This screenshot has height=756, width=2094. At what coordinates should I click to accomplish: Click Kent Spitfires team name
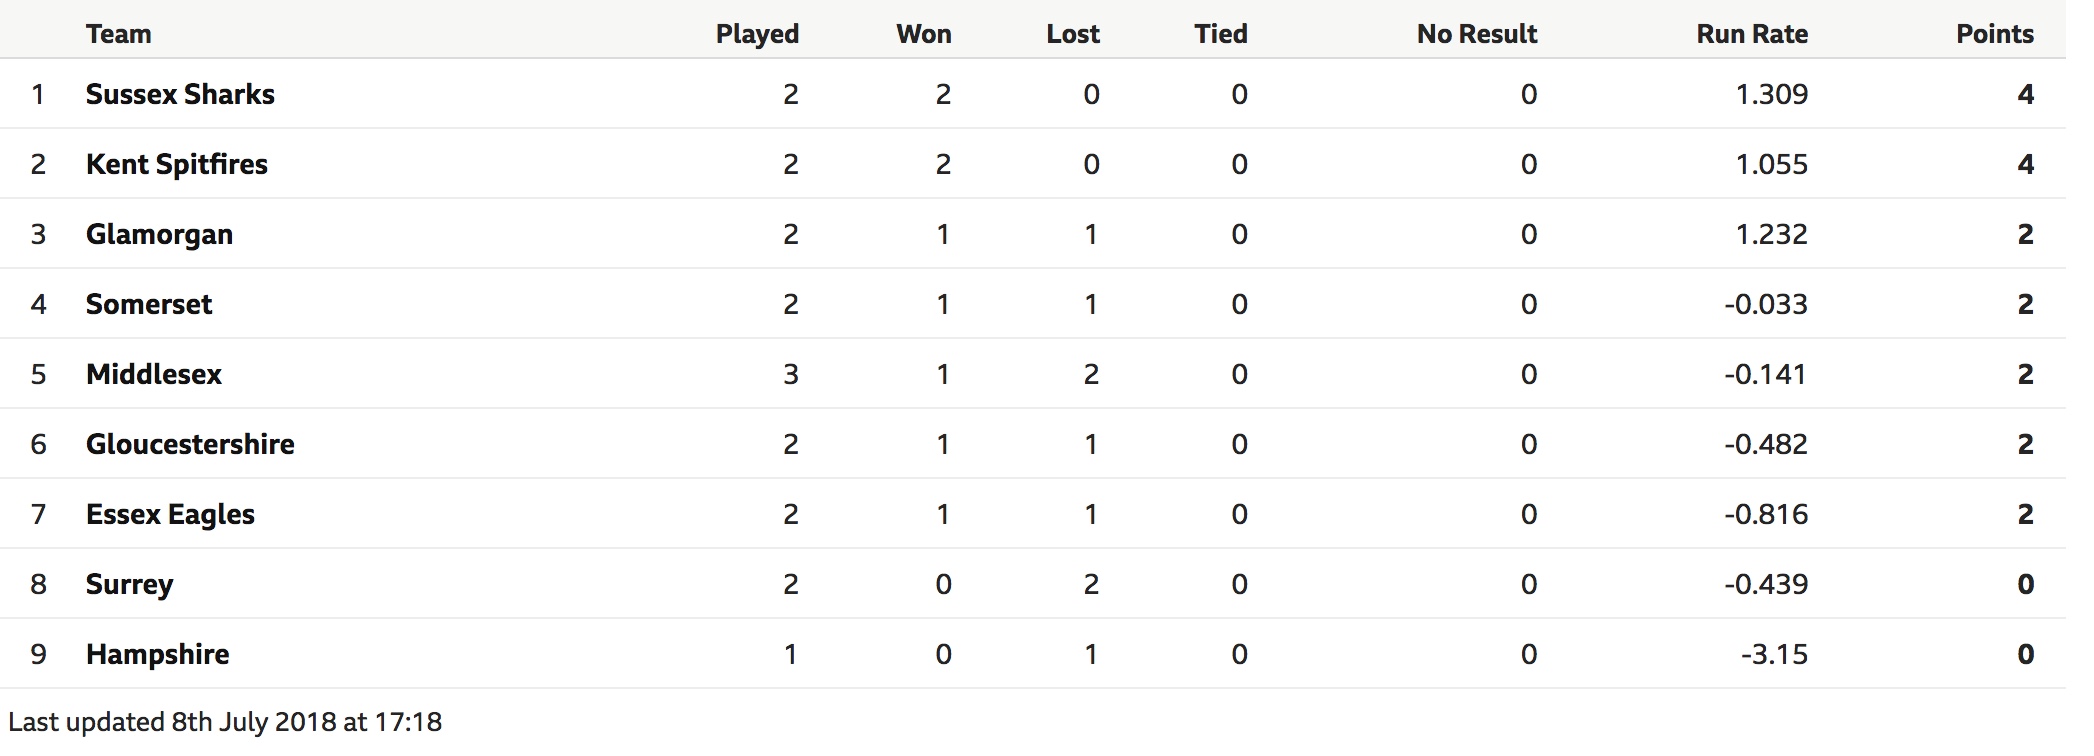[177, 164]
